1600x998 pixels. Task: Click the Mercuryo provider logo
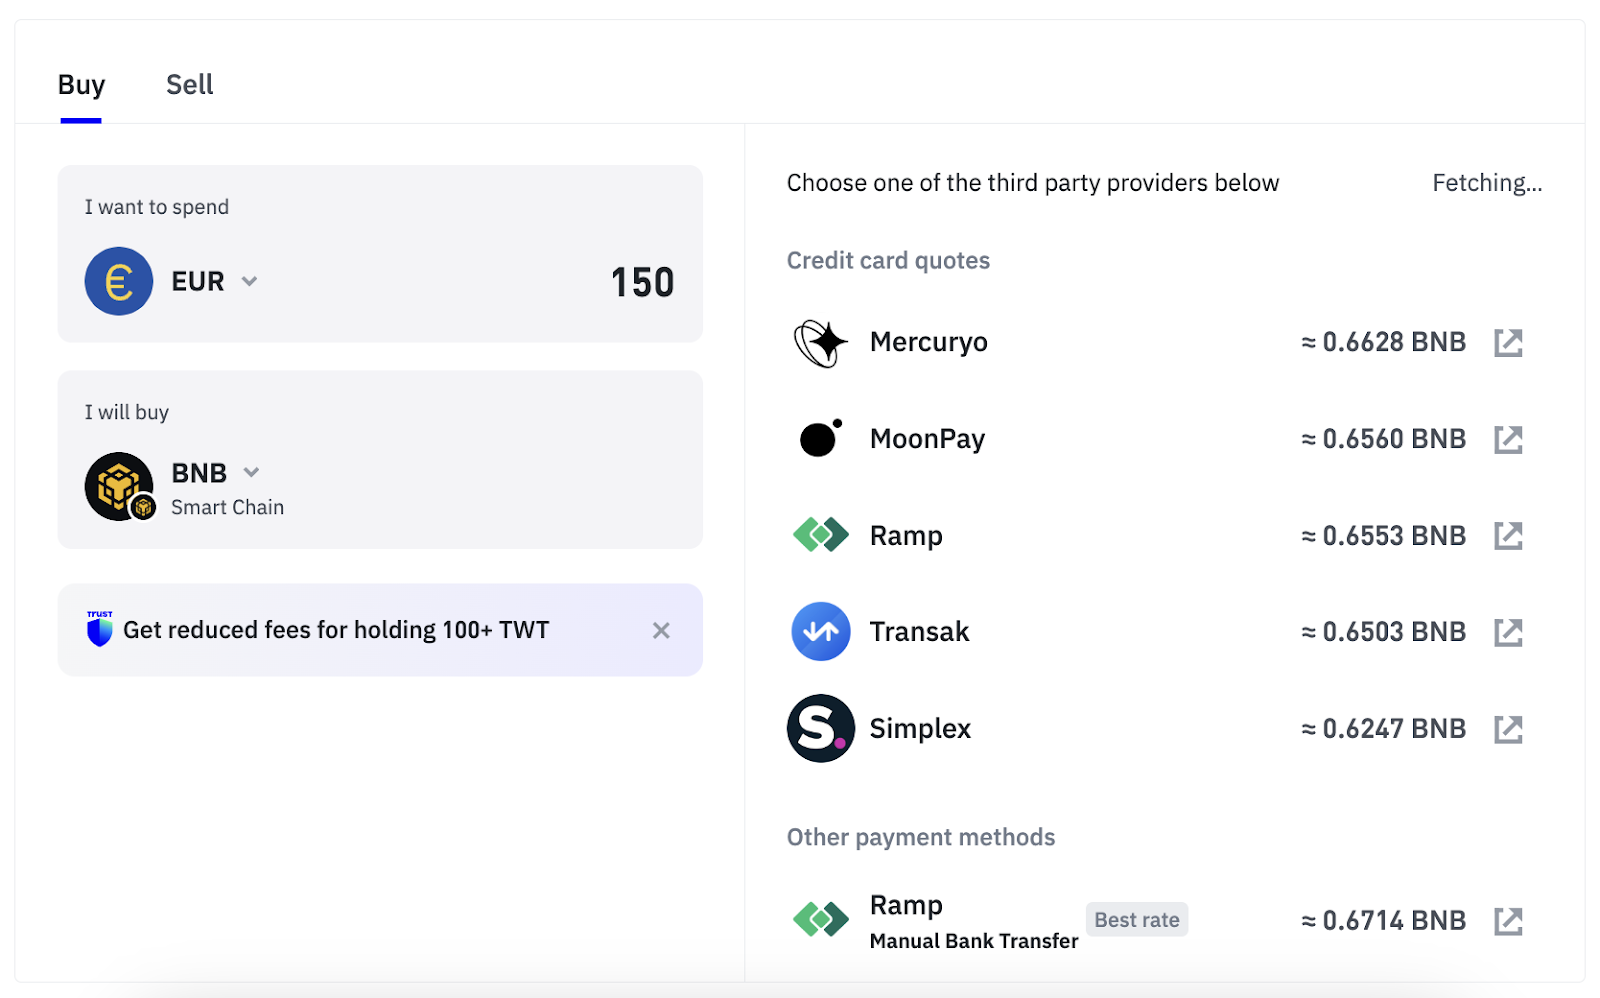click(820, 343)
